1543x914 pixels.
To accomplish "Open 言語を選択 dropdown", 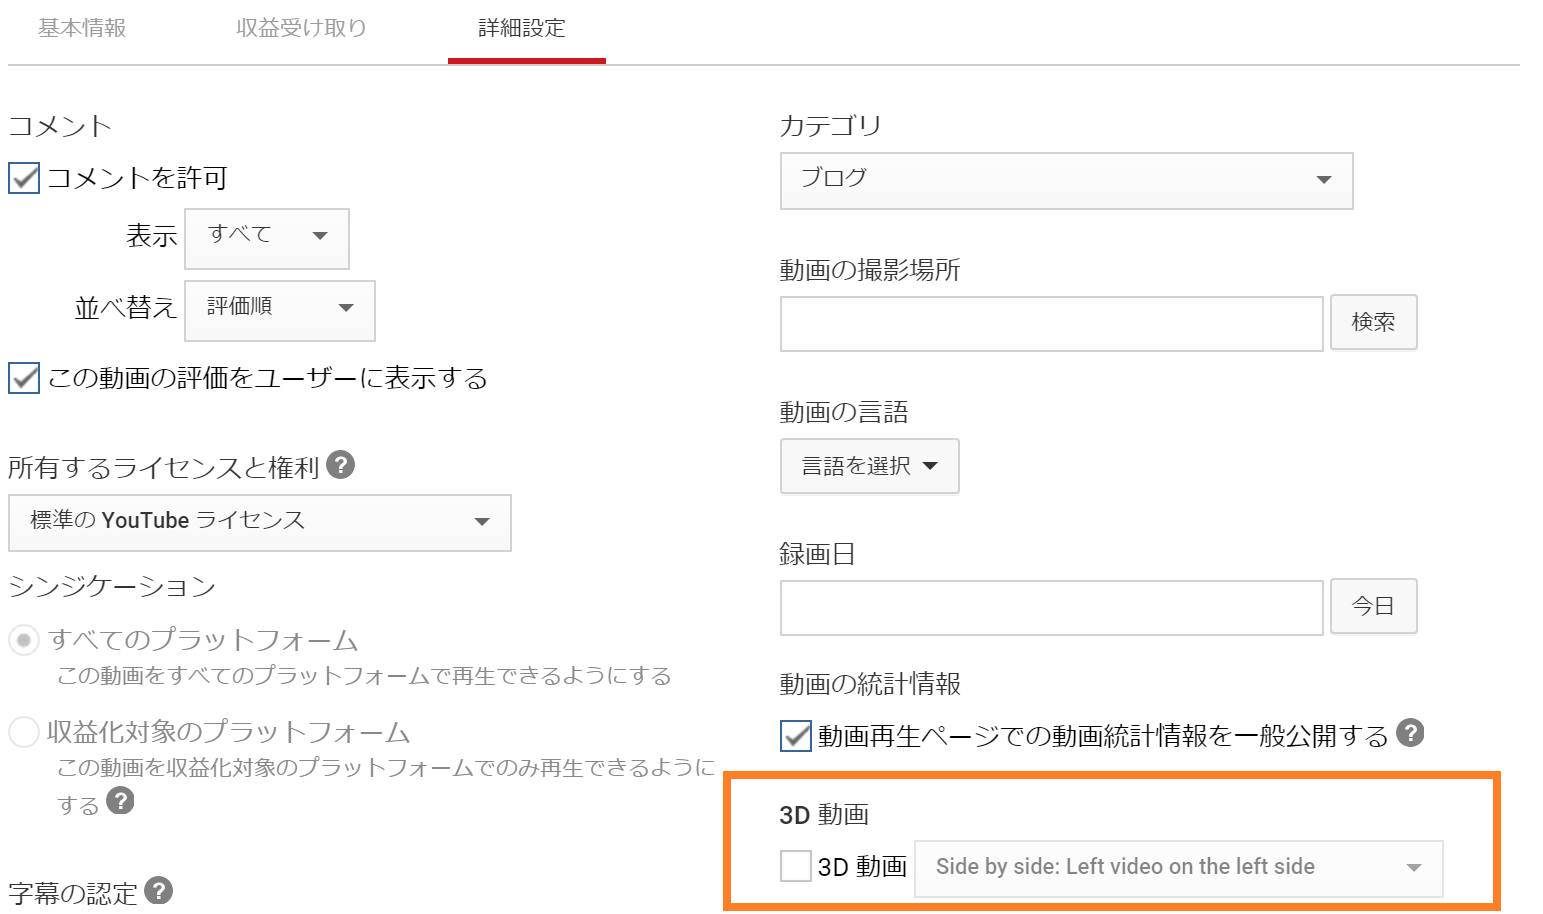I will click(x=870, y=466).
